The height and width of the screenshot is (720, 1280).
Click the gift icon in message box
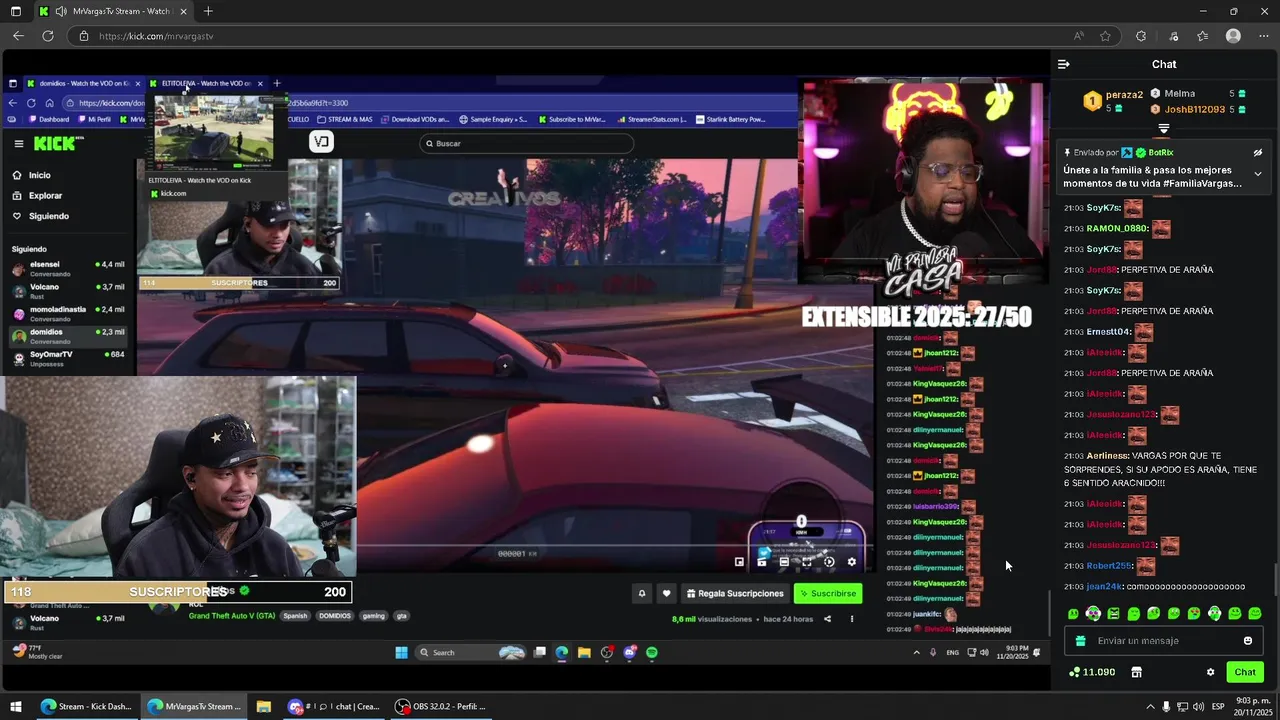click(x=1080, y=641)
